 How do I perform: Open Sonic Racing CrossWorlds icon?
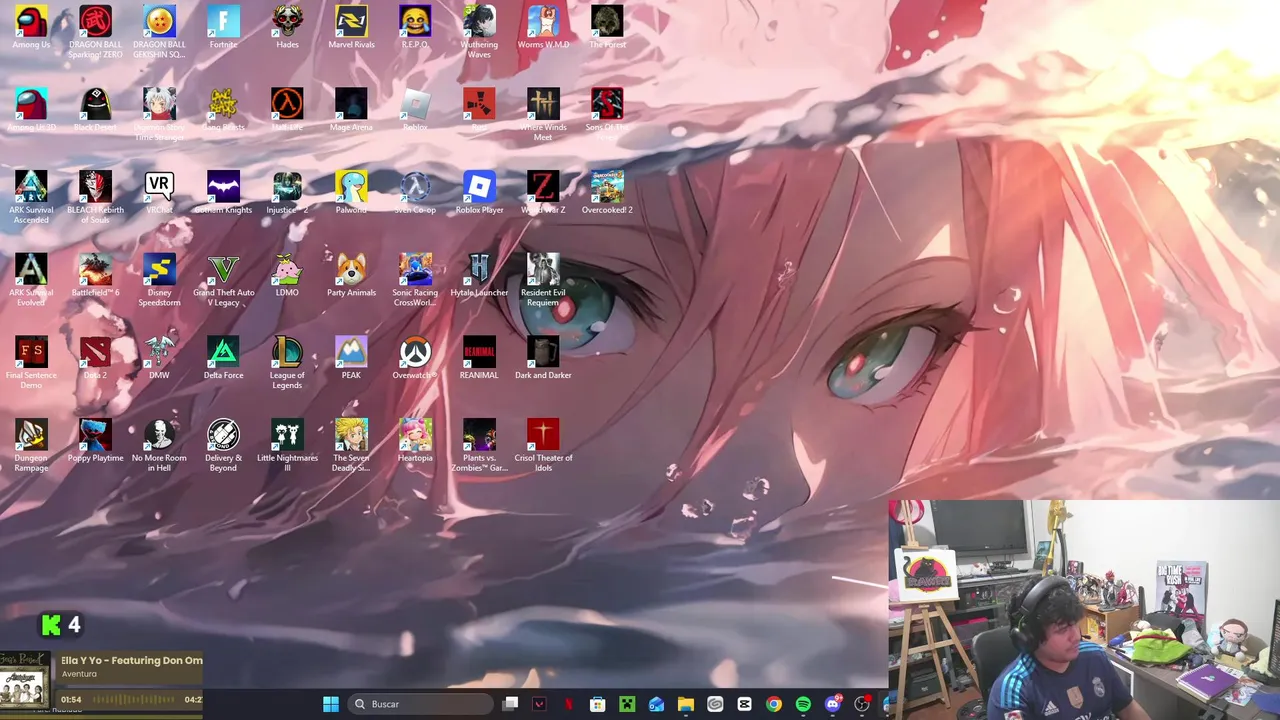coord(415,280)
